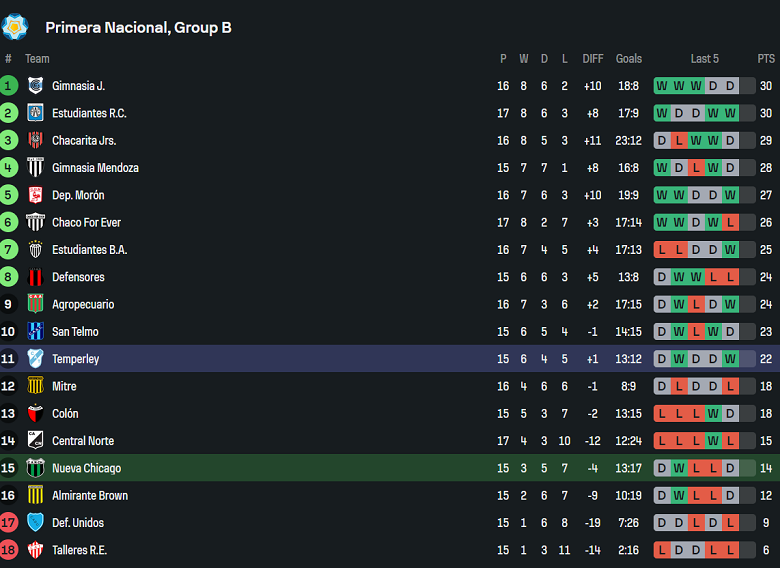
Task: Click the Primera Nacional league logo
Action: point(15,26)
